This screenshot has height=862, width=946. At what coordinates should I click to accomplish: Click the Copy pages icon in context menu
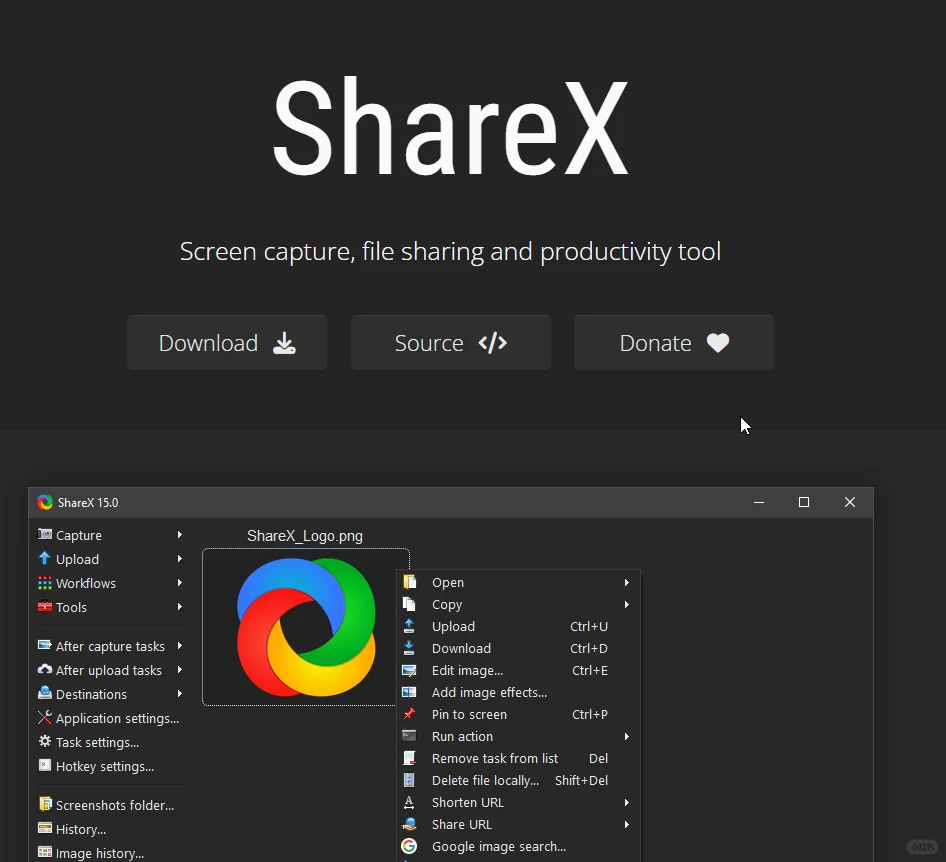[410, 604]
